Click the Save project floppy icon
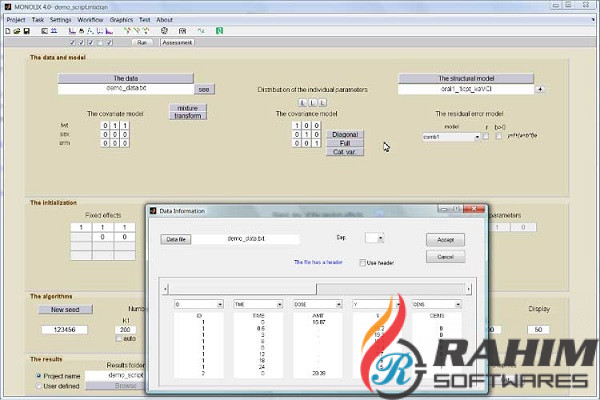 (26, 31)
